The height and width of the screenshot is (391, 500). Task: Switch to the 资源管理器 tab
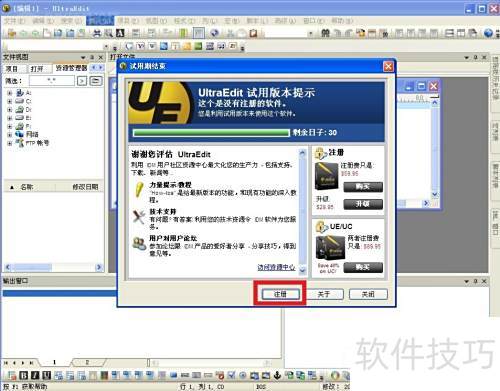pyautogui.click(x=71, y=68)
